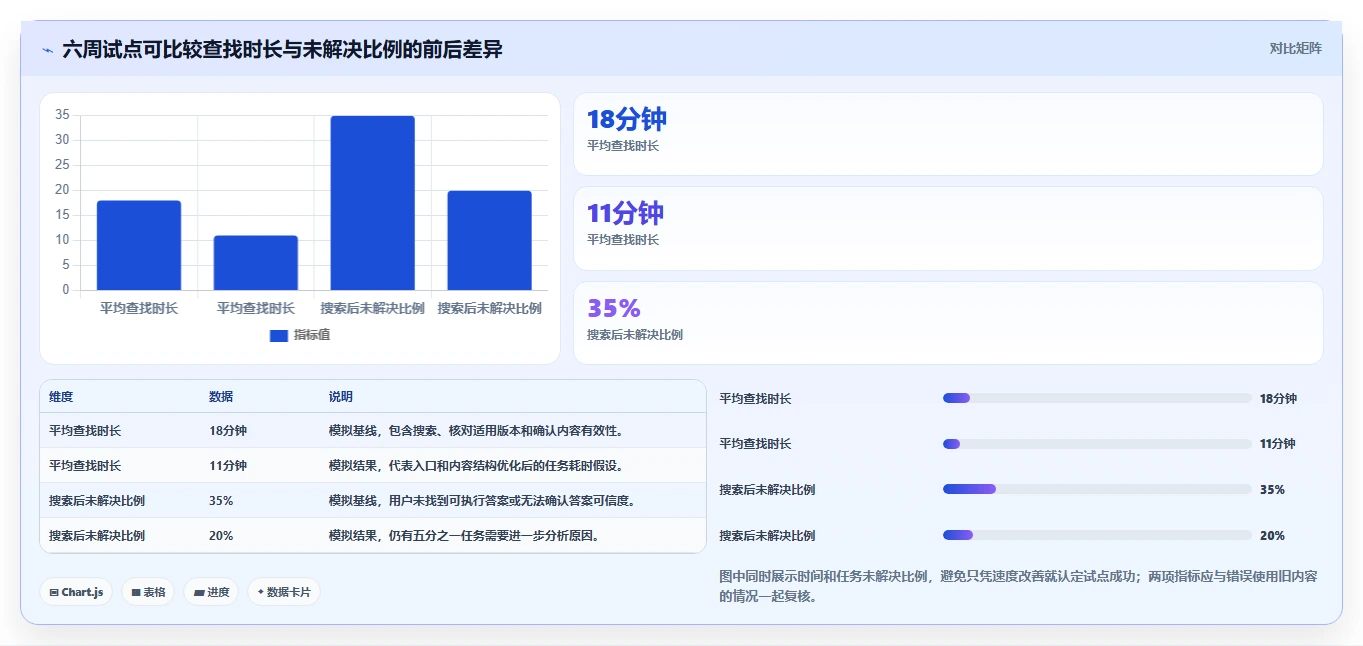Click the 11分钟 value beside its progress bar
The image size is (1363, 646).
[1278, 444]
